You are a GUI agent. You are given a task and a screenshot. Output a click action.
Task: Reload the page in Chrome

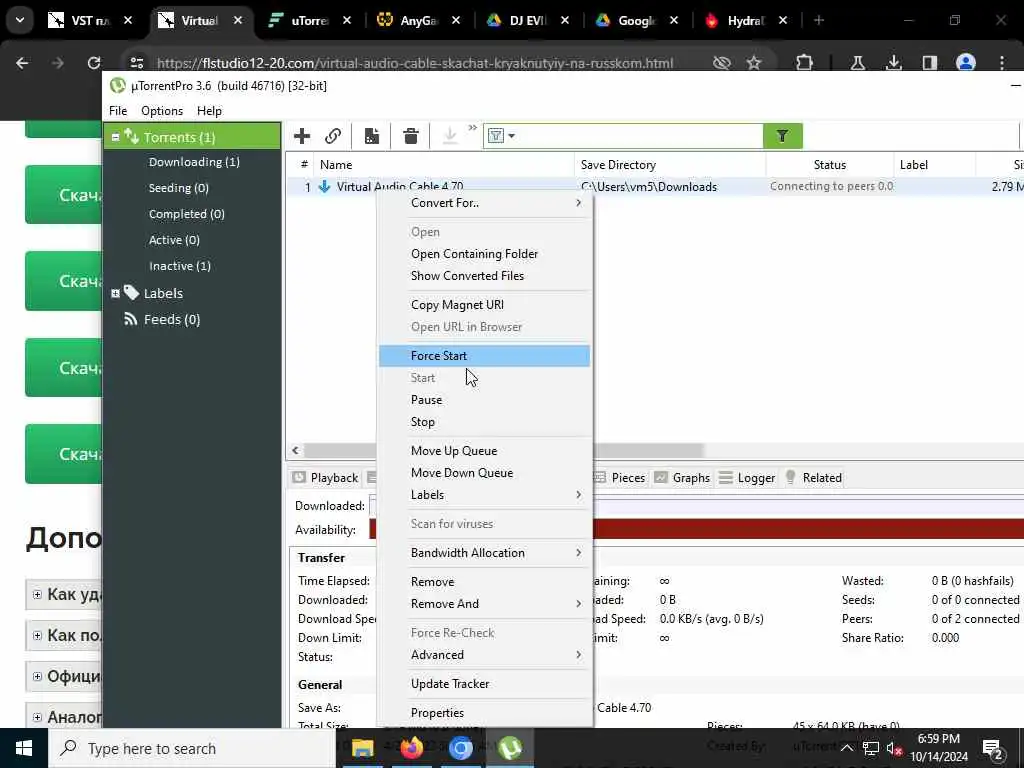[x=94, y=63]
